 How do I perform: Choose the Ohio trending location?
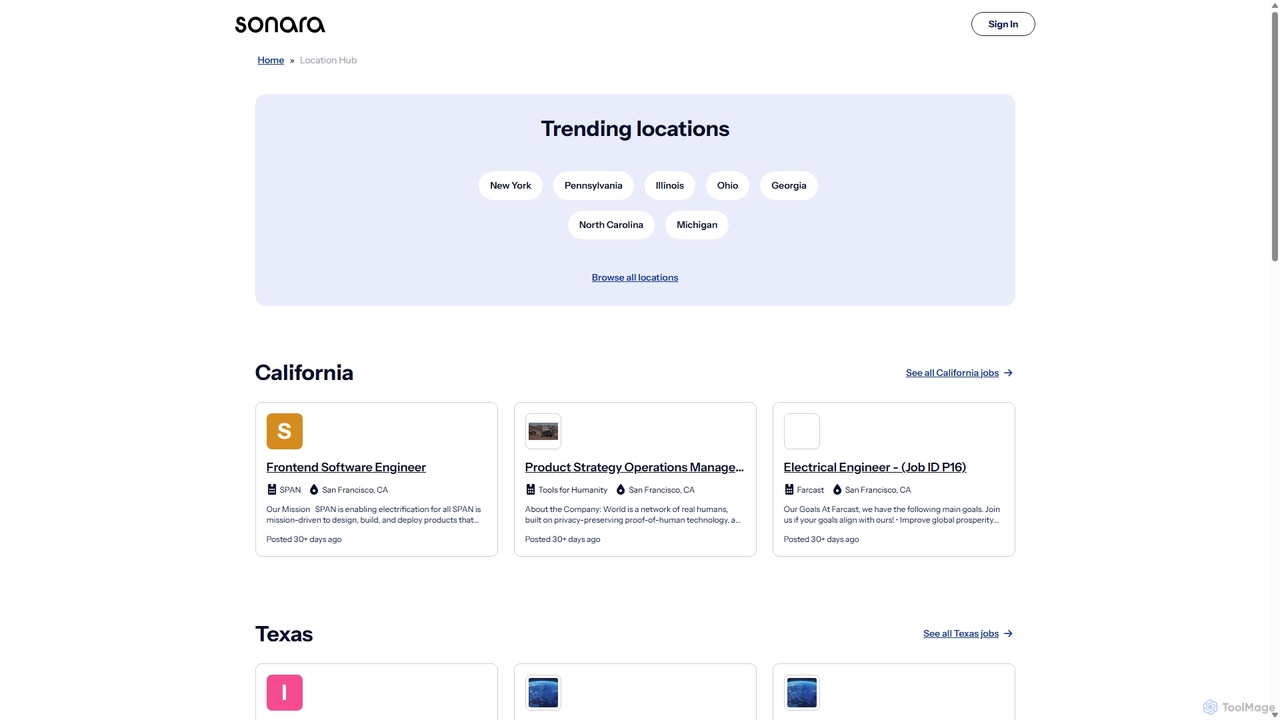pyautogui.click(x=728, y=186)
